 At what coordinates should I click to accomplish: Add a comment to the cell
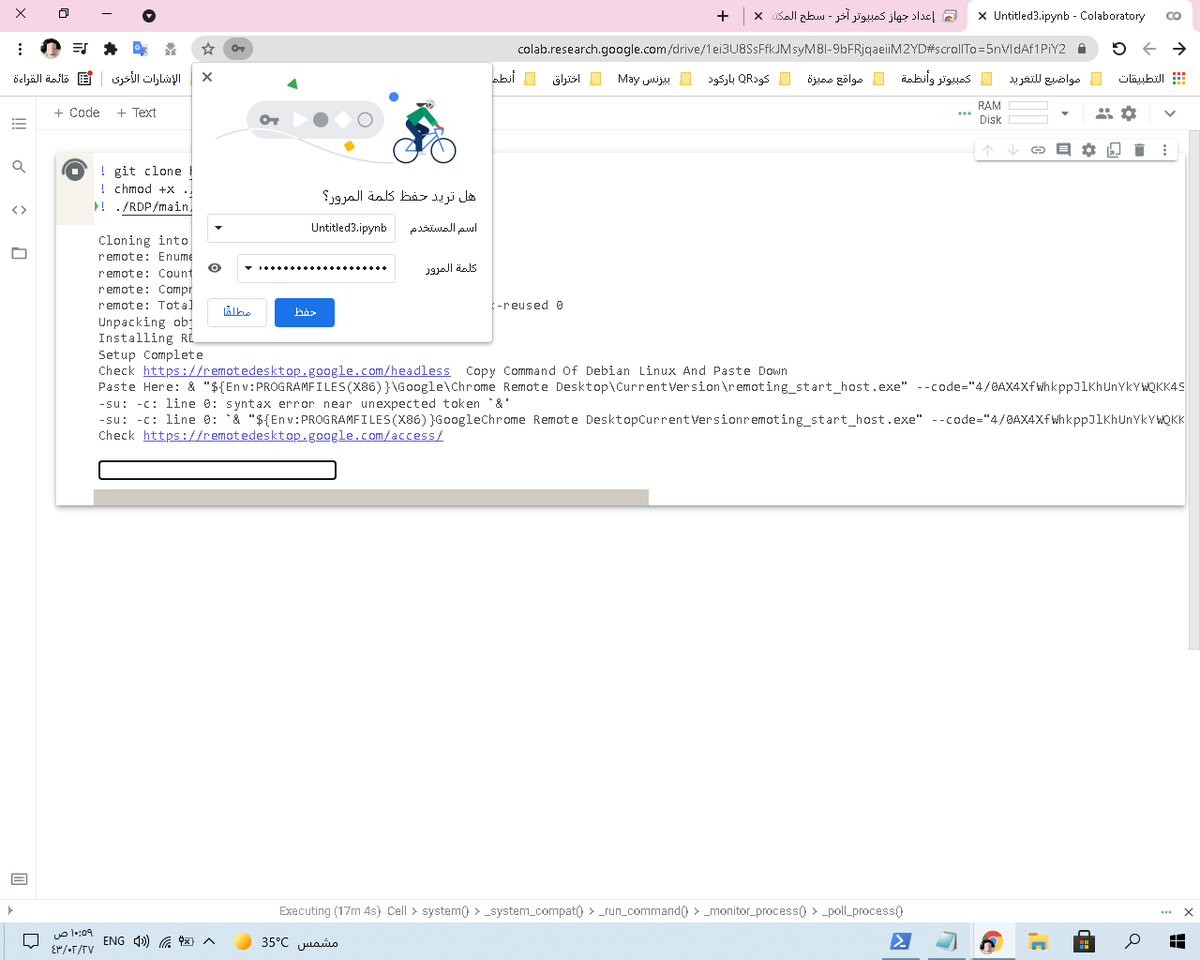(1063, 150)
